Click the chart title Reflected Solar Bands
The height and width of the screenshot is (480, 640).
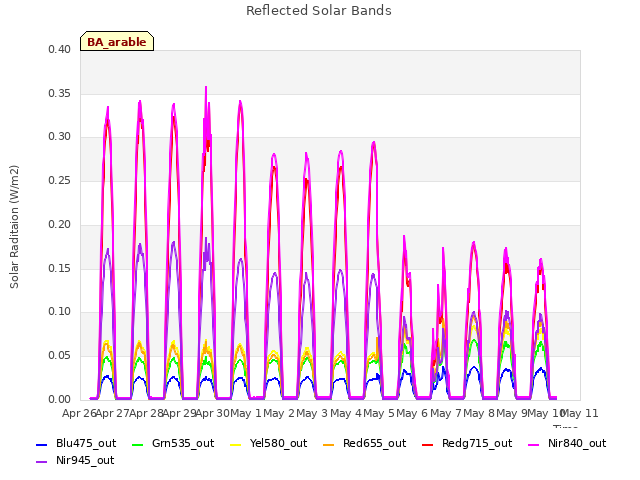pyautogui.click(x=319, y=11)
